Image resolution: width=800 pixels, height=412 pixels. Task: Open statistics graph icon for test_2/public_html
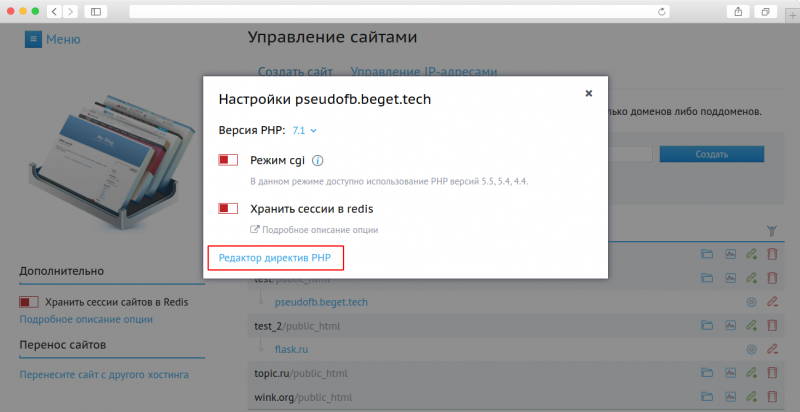pyautogui.click(x=731, y=325)
